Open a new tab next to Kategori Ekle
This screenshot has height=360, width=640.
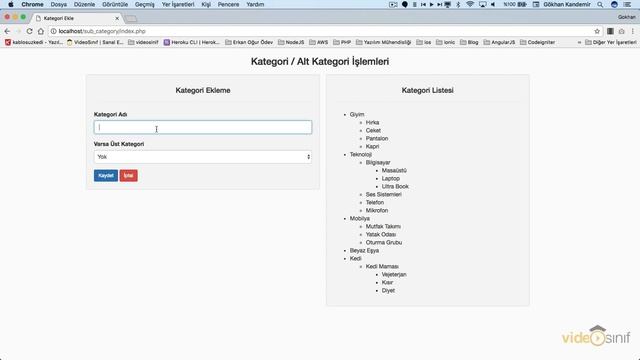[131, 18]
